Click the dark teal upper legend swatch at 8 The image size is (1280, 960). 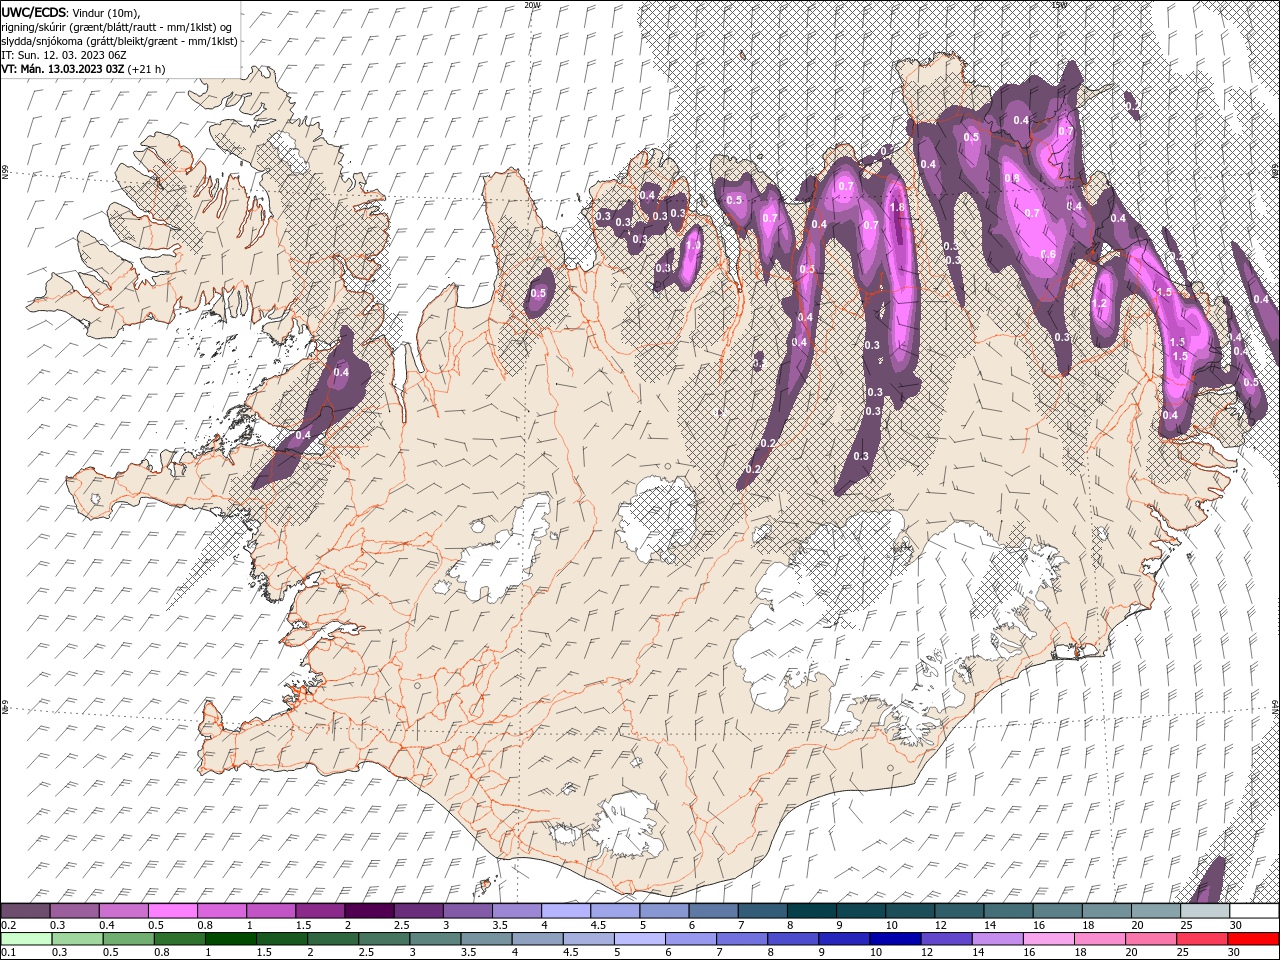point(811,910)
